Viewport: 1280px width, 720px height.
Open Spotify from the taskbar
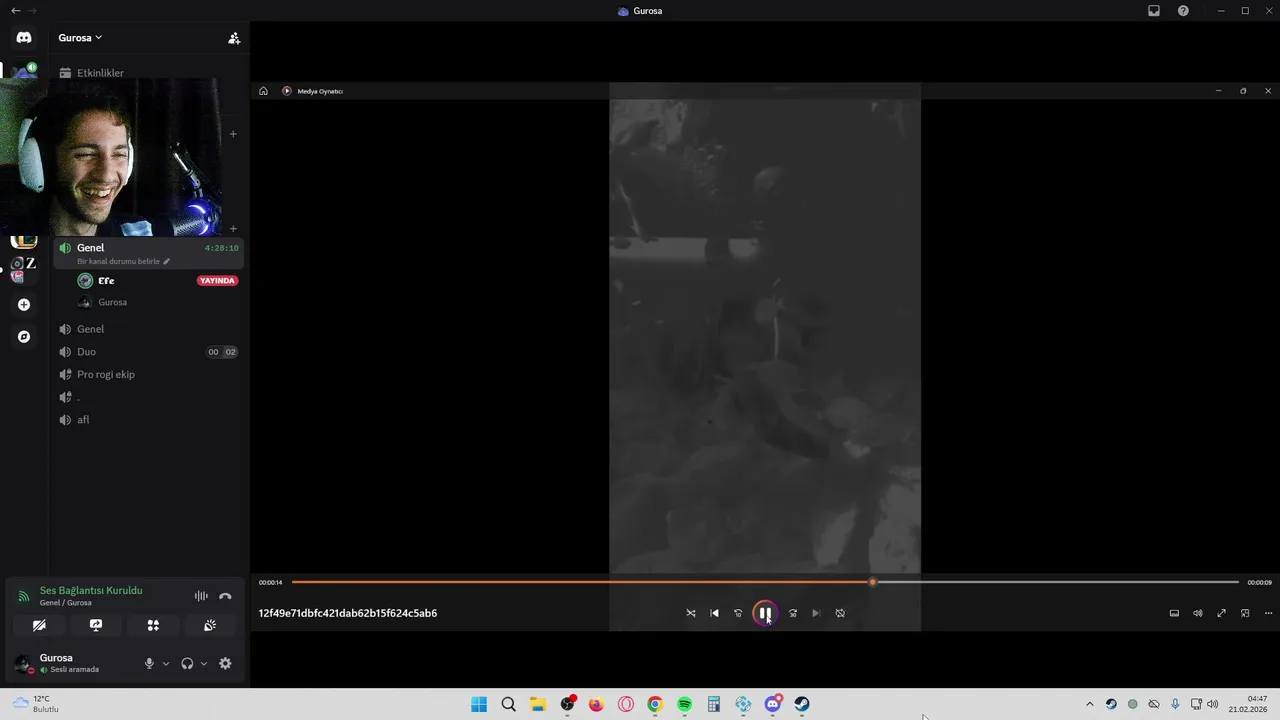pos(684,704)
